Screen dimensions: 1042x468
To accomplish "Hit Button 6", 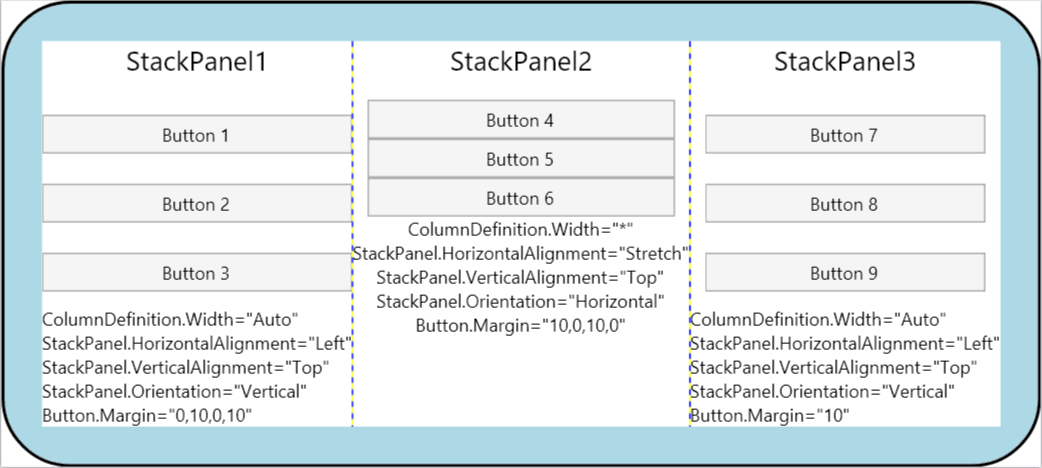I will [520, 198].
